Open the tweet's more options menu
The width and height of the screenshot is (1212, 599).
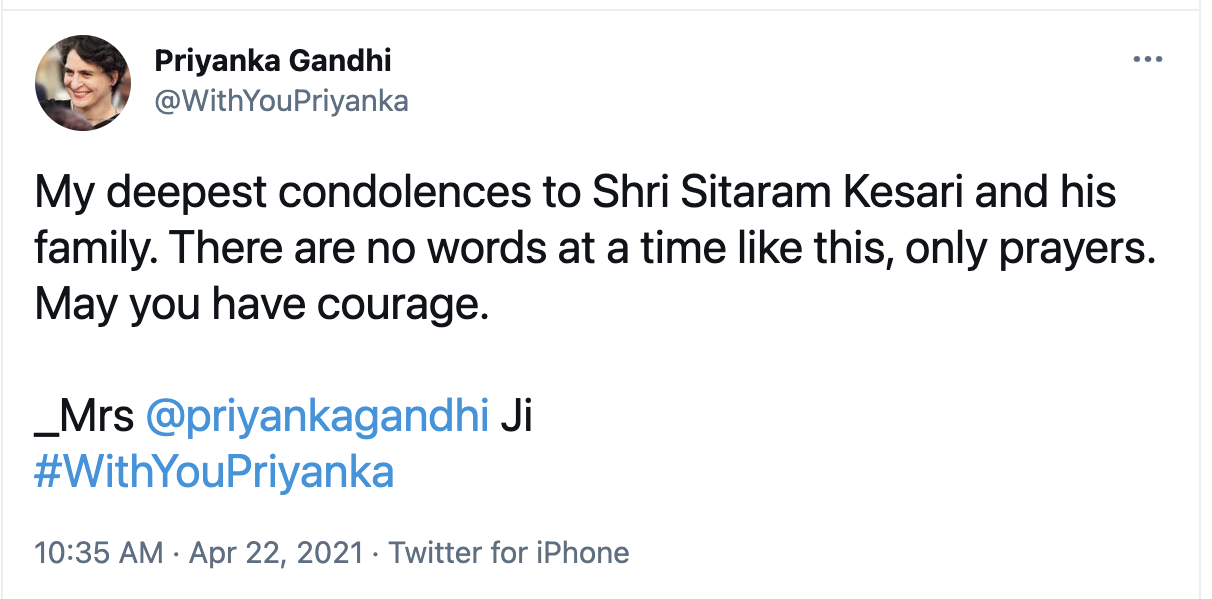pyautogui.click(x=1146, y=60)
